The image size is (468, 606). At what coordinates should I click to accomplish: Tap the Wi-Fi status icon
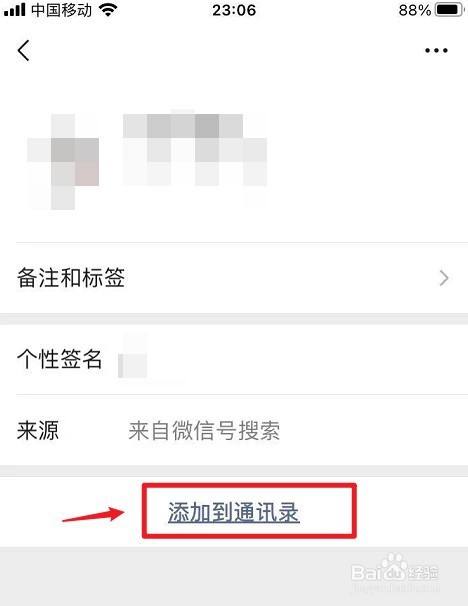click(x=108, y=10)
